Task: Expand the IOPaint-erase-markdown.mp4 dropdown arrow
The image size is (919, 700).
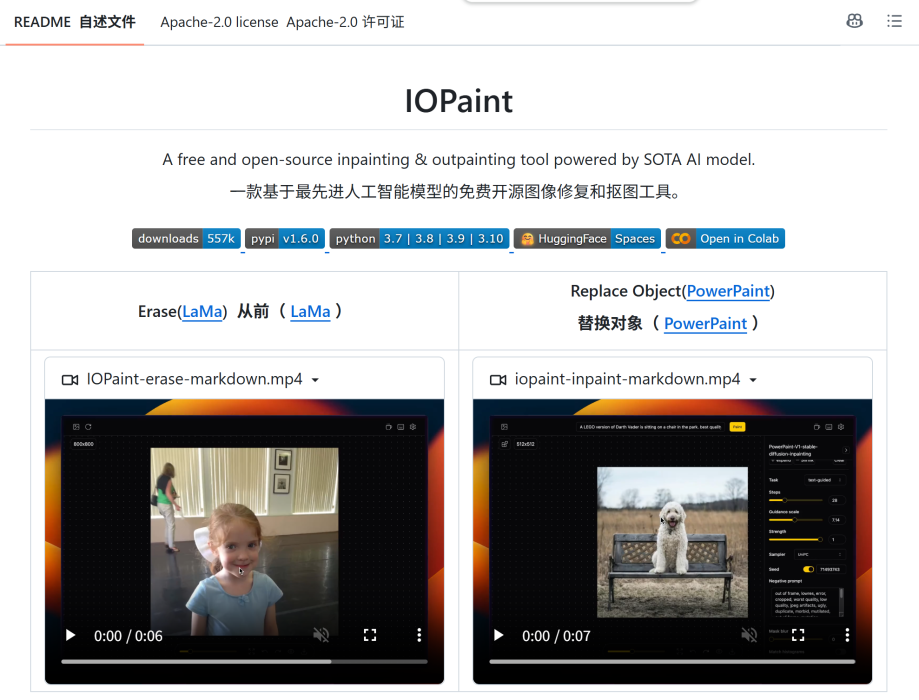Action: [x=315, y=380]
